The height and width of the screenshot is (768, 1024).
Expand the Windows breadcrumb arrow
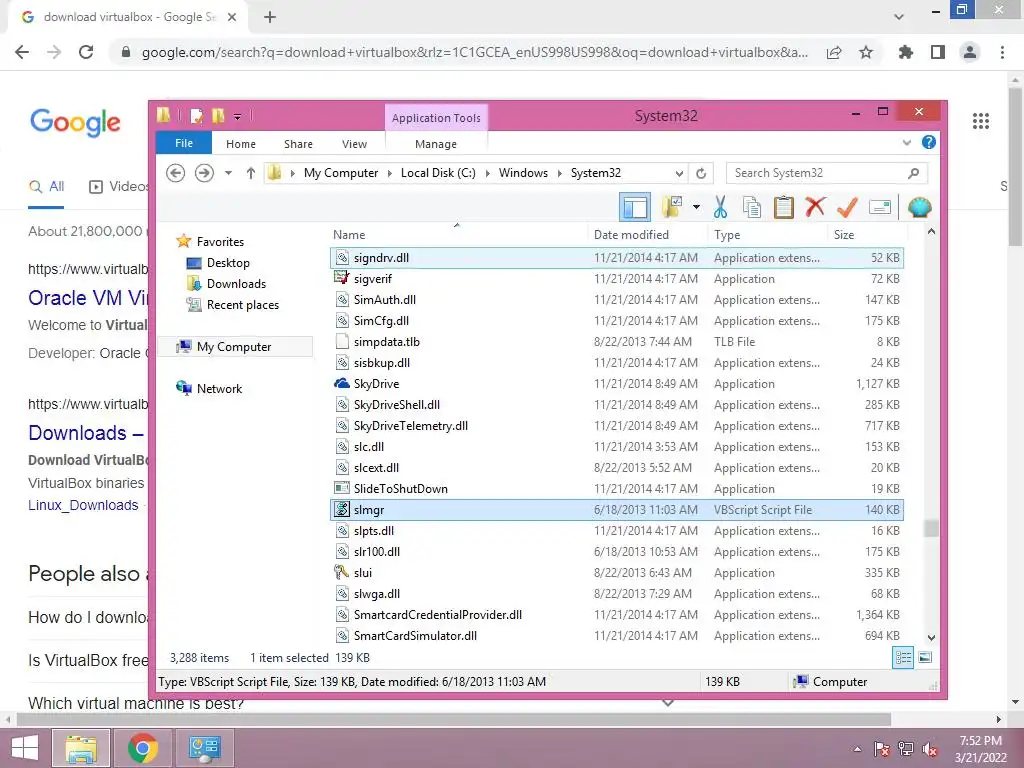(x=560, y=173)
